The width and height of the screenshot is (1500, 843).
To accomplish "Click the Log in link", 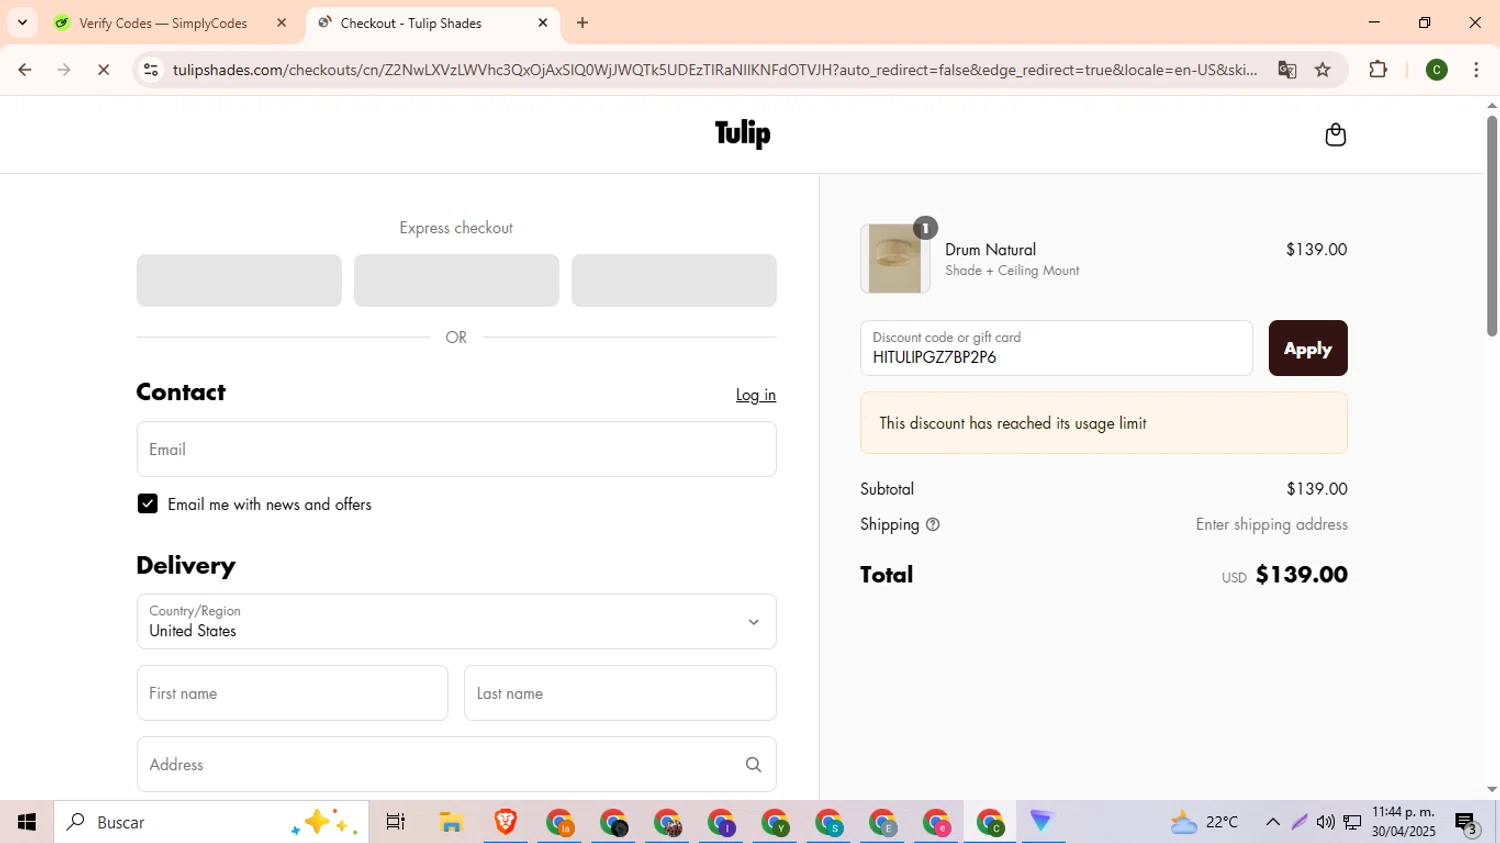I will click(756, 395).
